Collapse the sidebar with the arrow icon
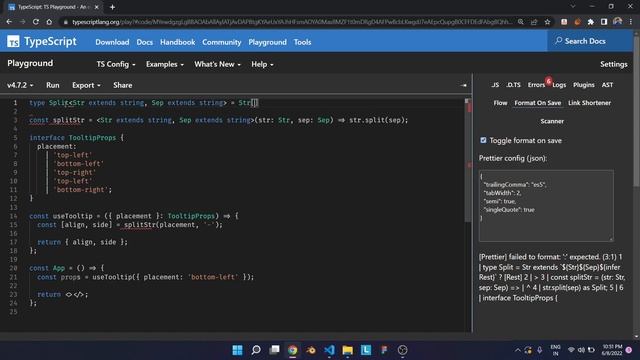This screenshot has height=360, width=640. tap(464, 85)
